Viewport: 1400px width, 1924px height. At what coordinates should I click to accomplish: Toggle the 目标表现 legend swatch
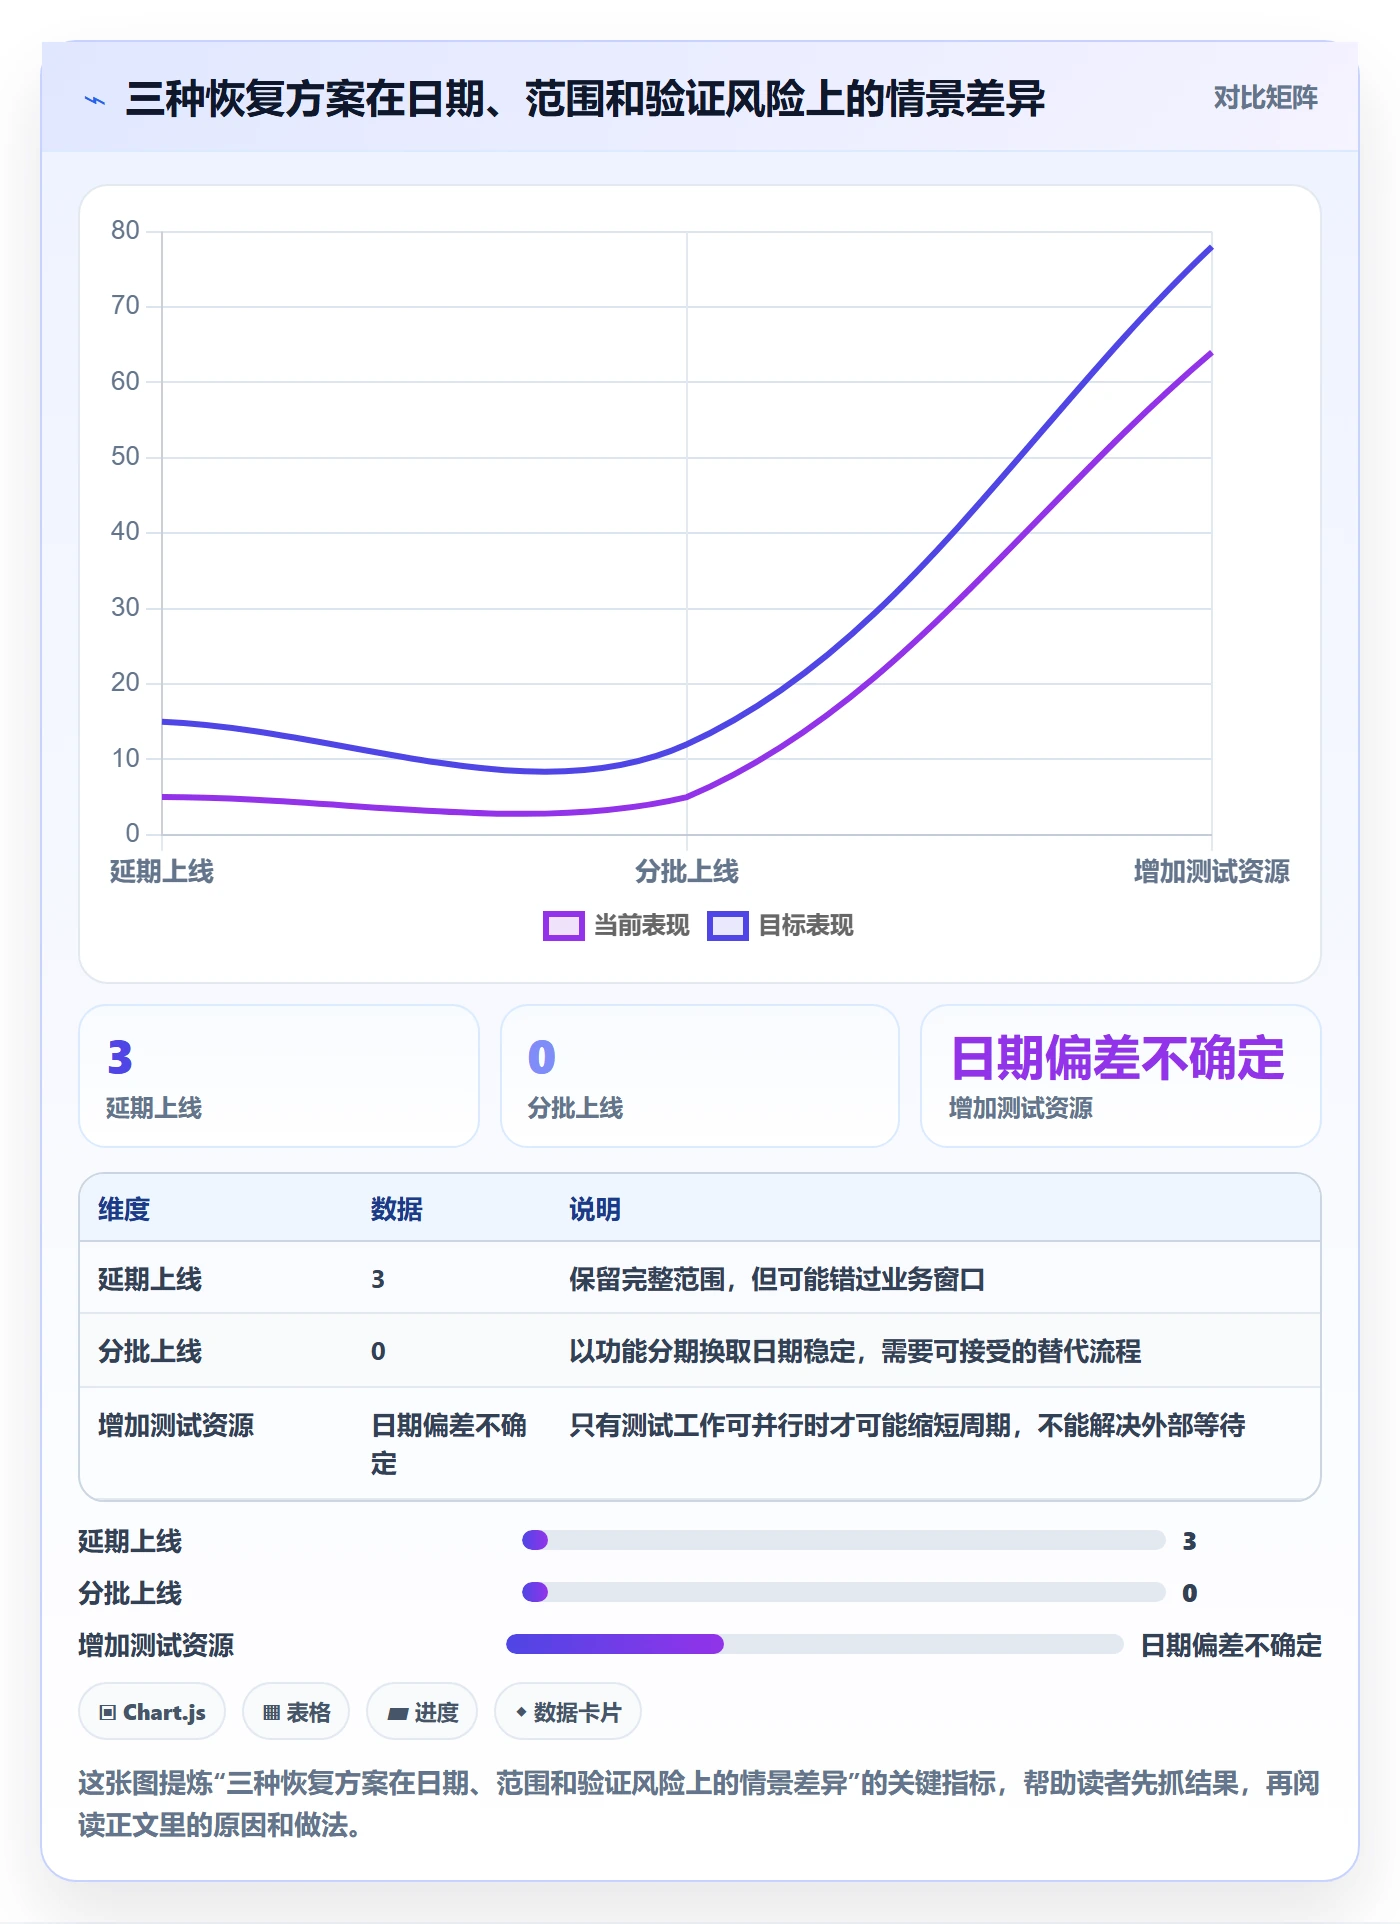click(727, 926)
